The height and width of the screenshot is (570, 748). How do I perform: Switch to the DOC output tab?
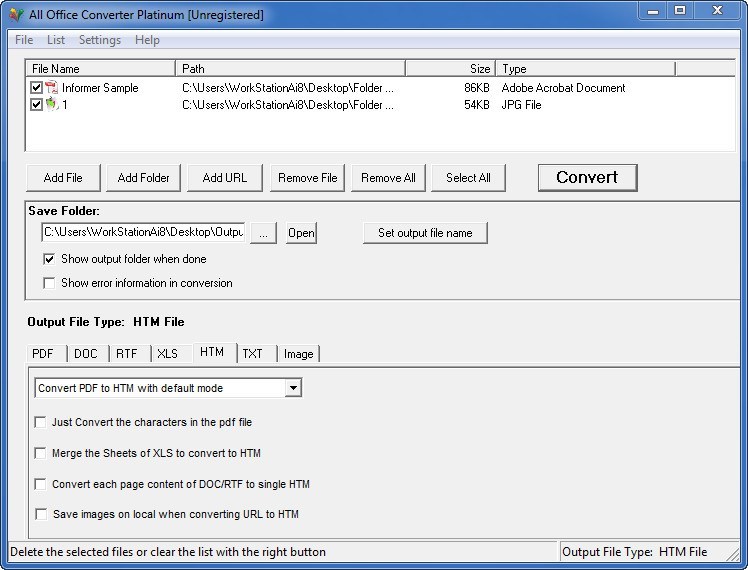coord(86,354)
